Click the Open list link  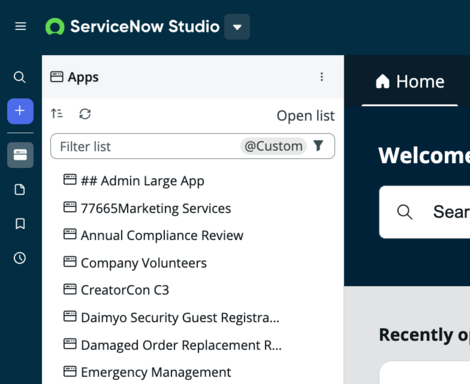coord(305,116)
